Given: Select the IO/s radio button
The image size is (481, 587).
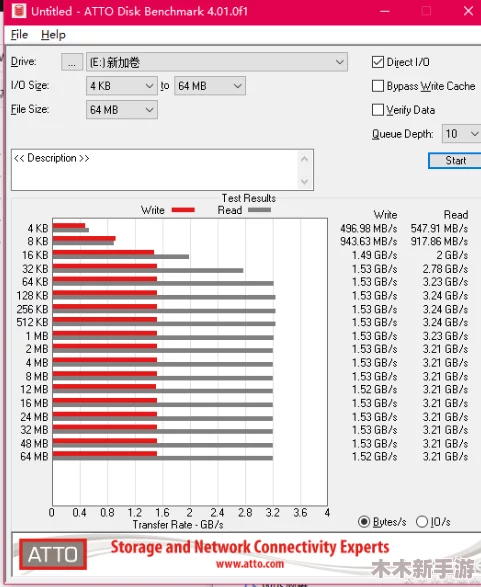Looking at the screenshot, I should tap(422, 521).
